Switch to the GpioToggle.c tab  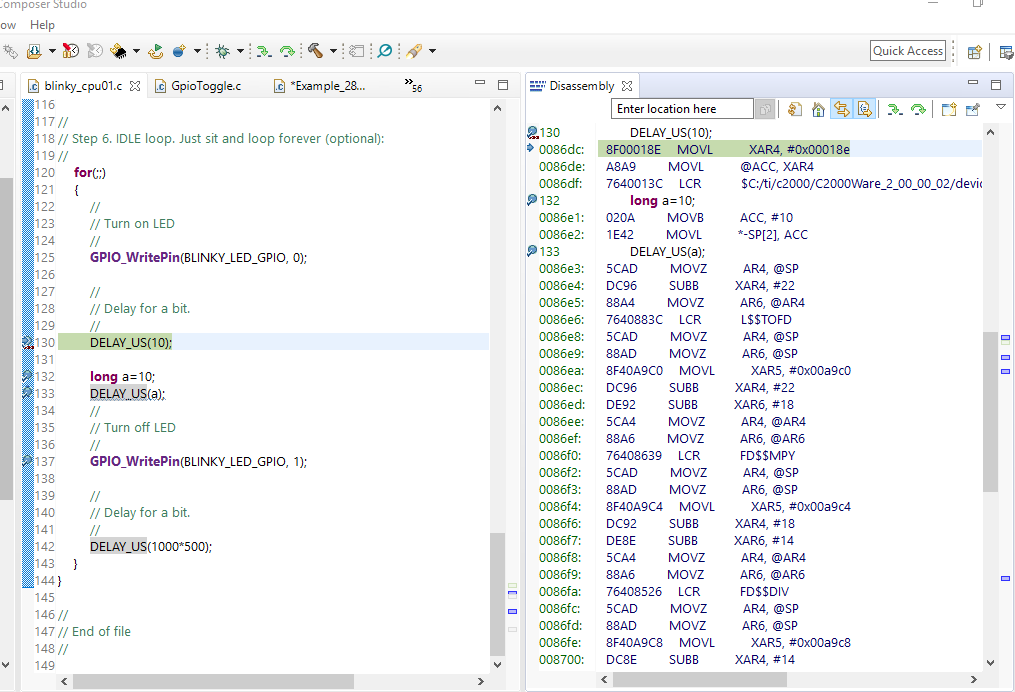205,86
